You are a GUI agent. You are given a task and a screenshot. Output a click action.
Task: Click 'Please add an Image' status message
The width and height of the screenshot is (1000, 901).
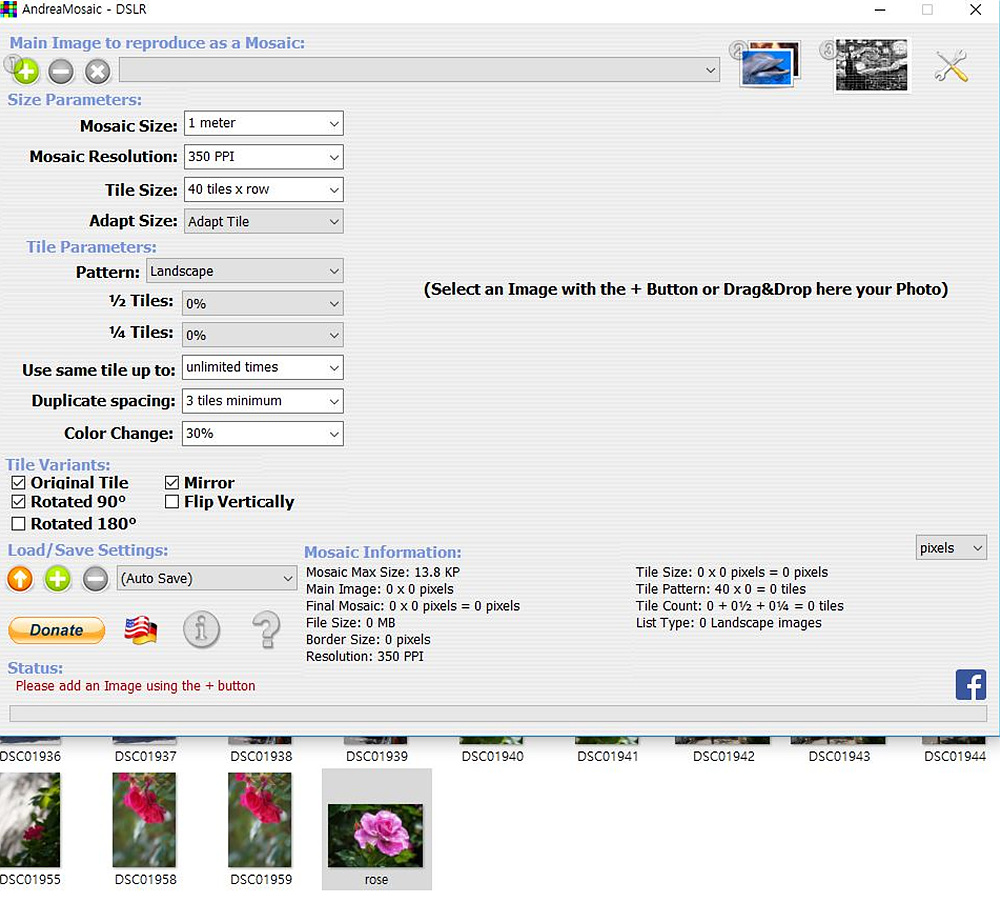(135, 686)
